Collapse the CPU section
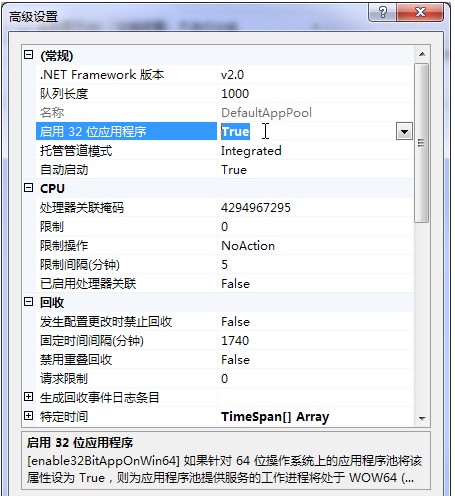This screenshot has height=496, width=455. coord(29,188)
